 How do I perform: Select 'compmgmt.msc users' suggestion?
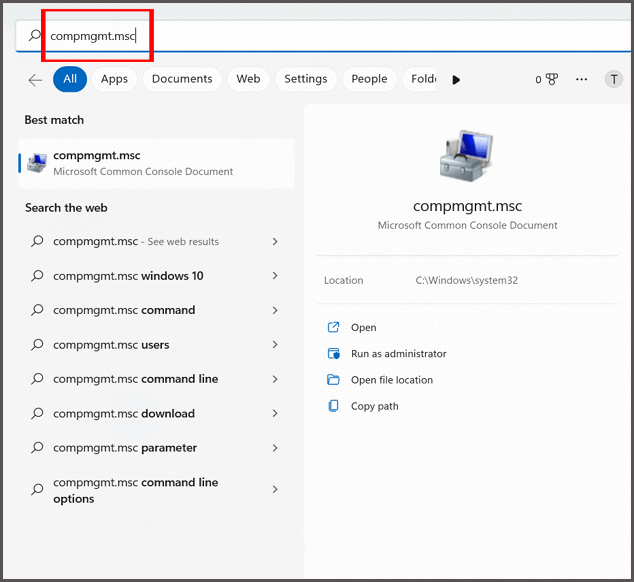click(111, 345)
